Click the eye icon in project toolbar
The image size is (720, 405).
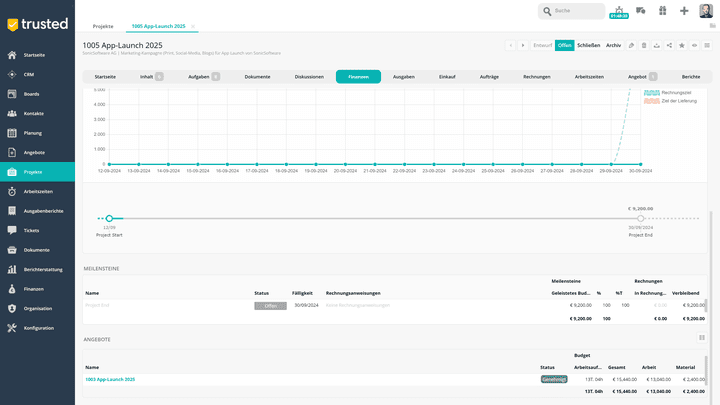point(694,45)
